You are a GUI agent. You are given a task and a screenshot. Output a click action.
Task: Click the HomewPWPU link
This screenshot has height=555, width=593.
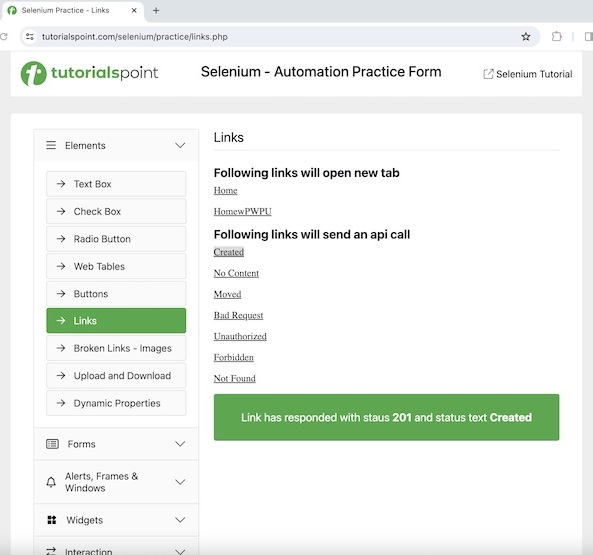click(242, 211)
